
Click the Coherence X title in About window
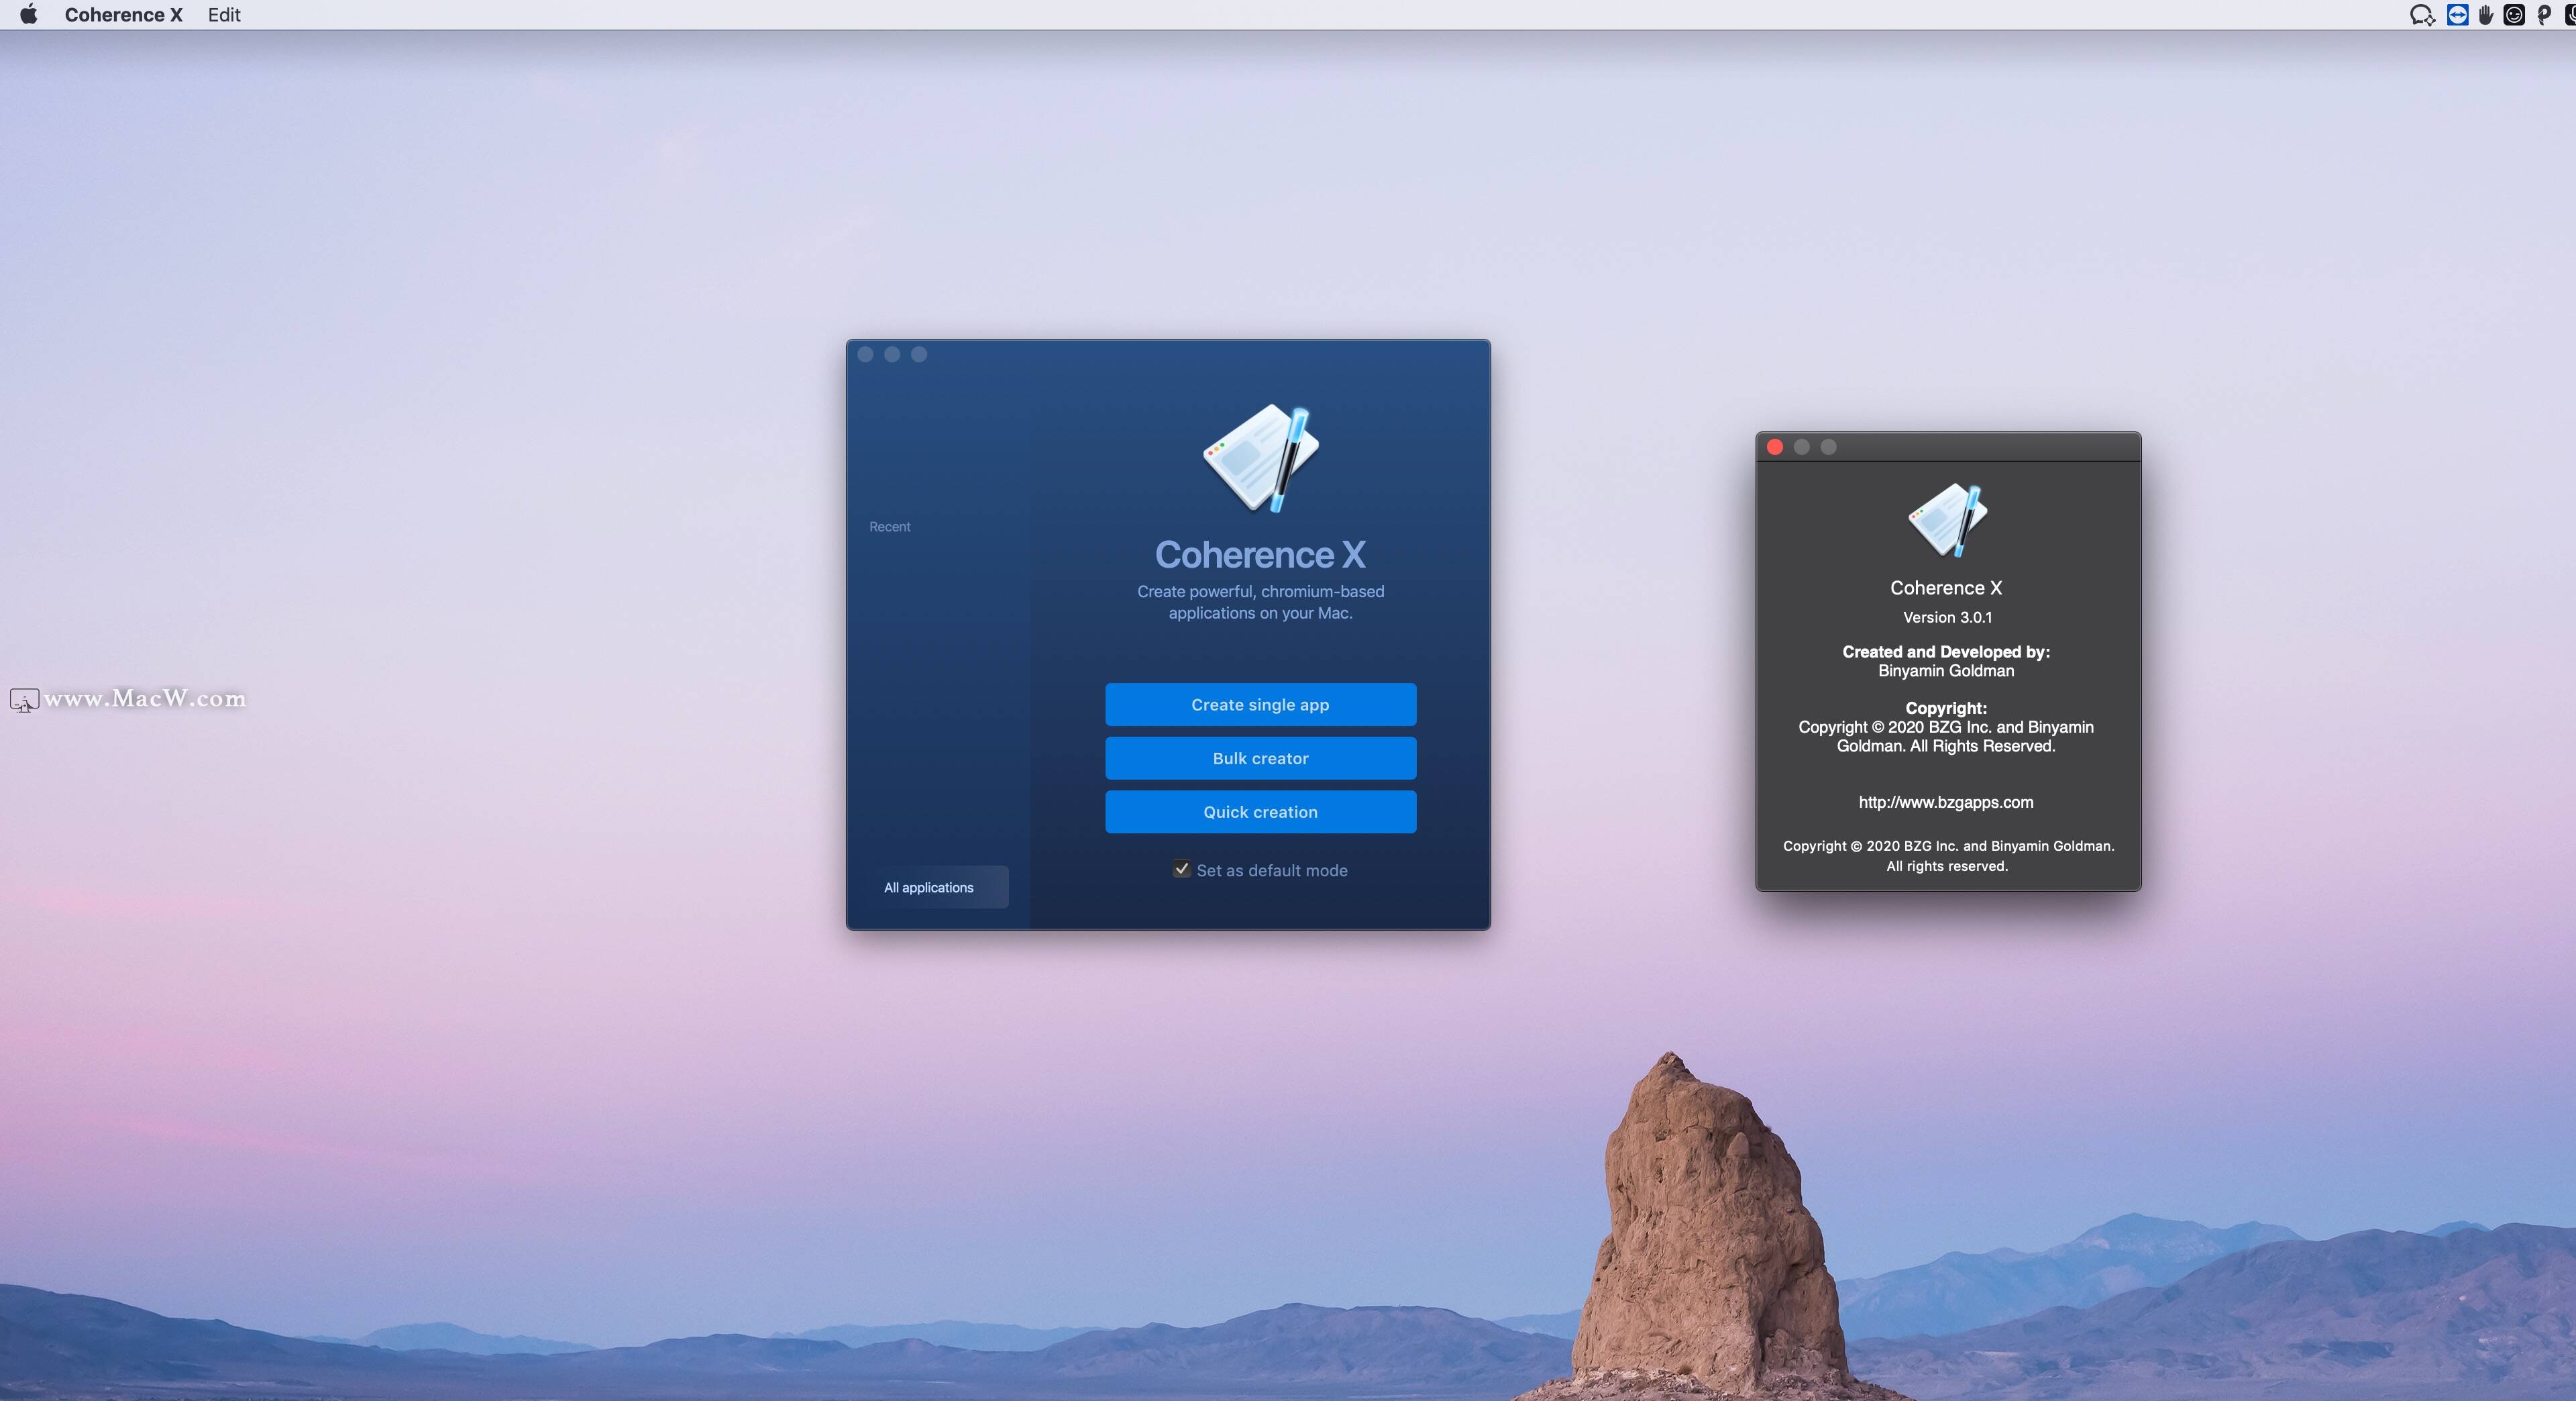tap(1946, 588)
